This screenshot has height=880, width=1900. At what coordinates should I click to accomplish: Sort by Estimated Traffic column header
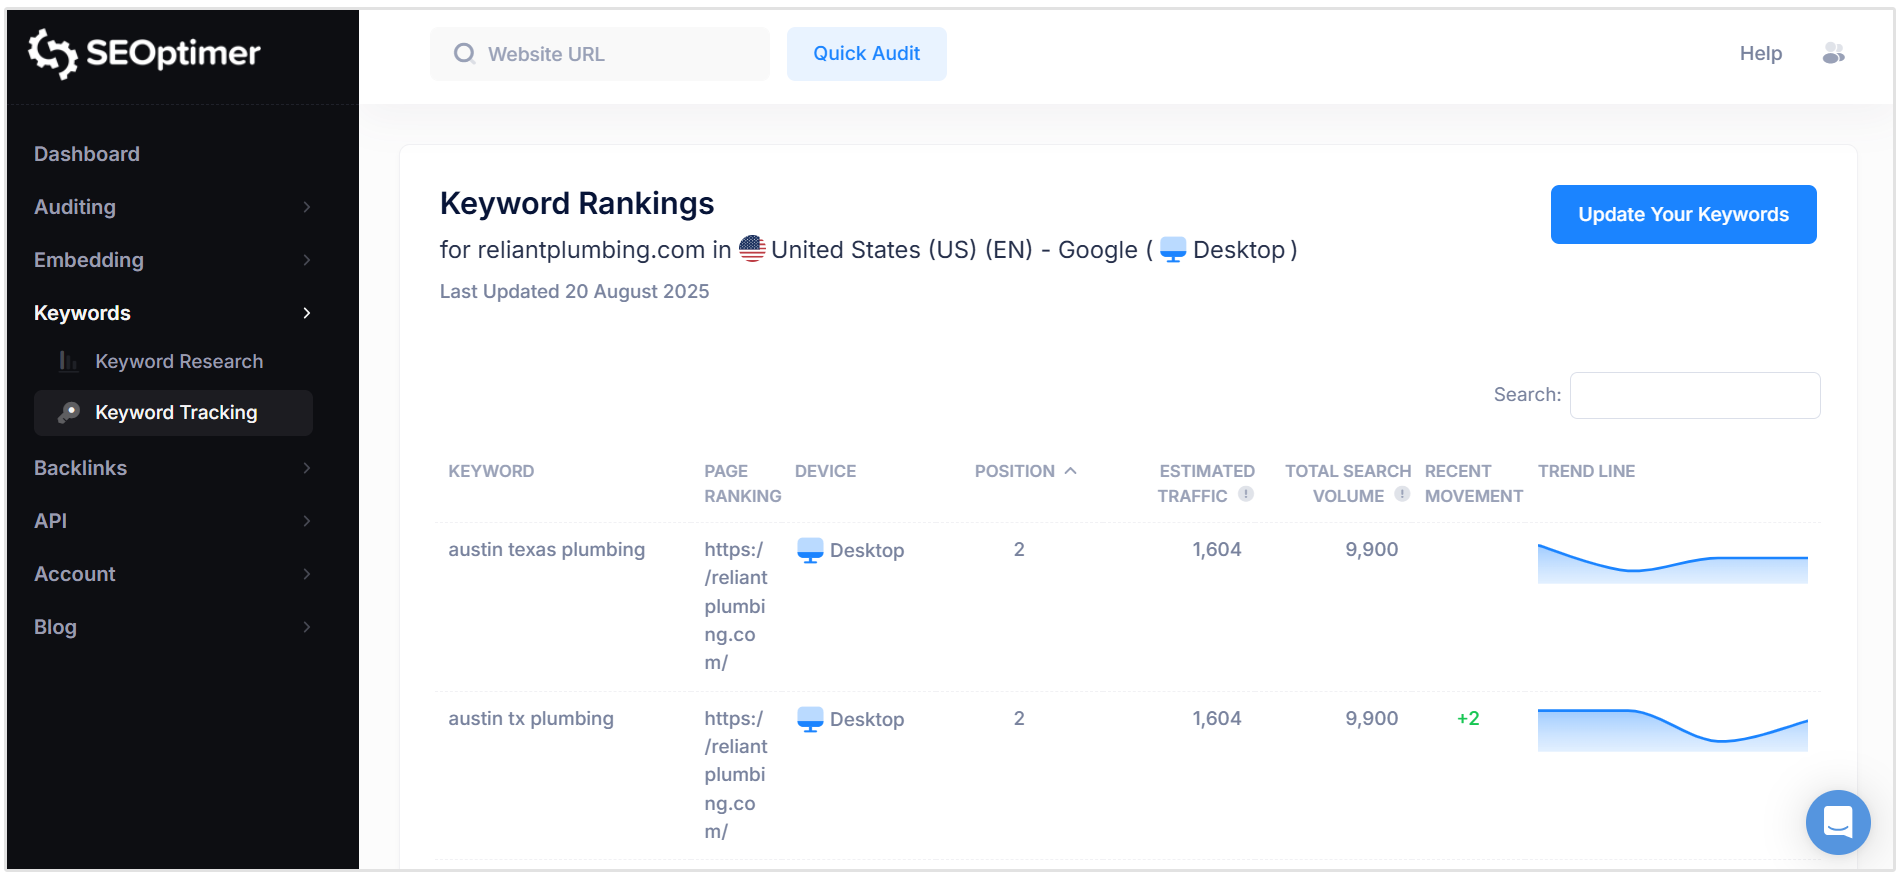tap(1206, 483)
